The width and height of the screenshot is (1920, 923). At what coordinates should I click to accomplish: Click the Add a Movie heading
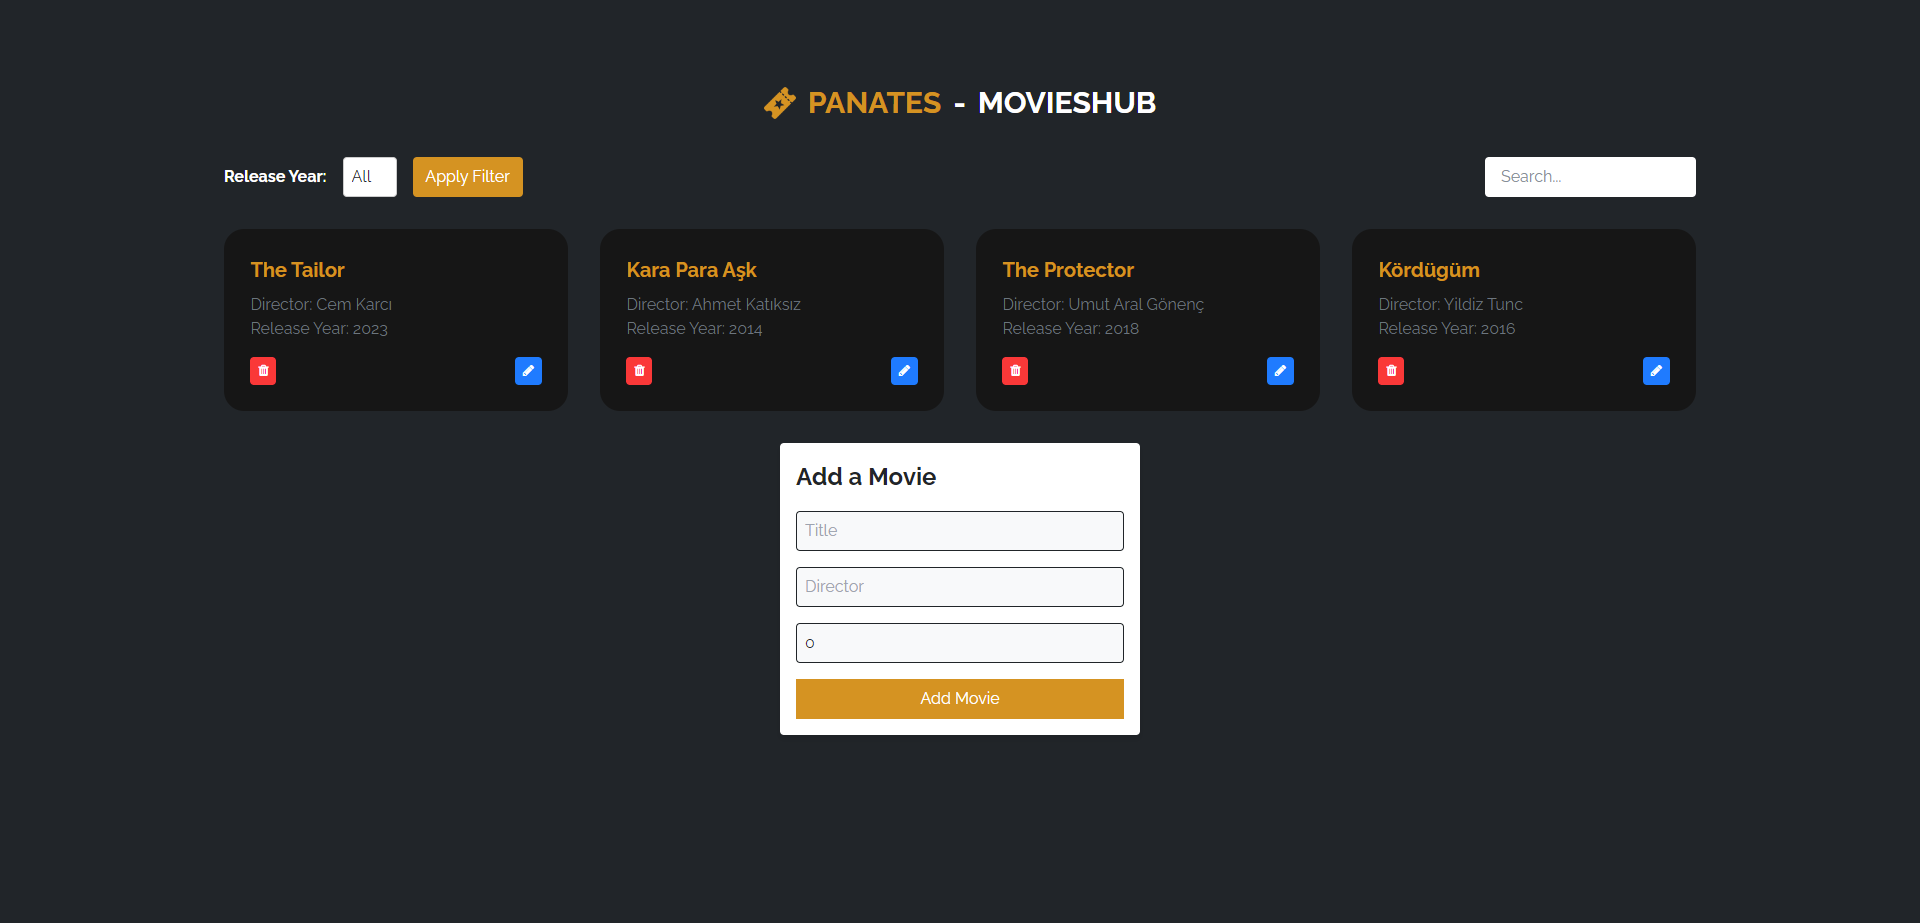click(866, 477)
